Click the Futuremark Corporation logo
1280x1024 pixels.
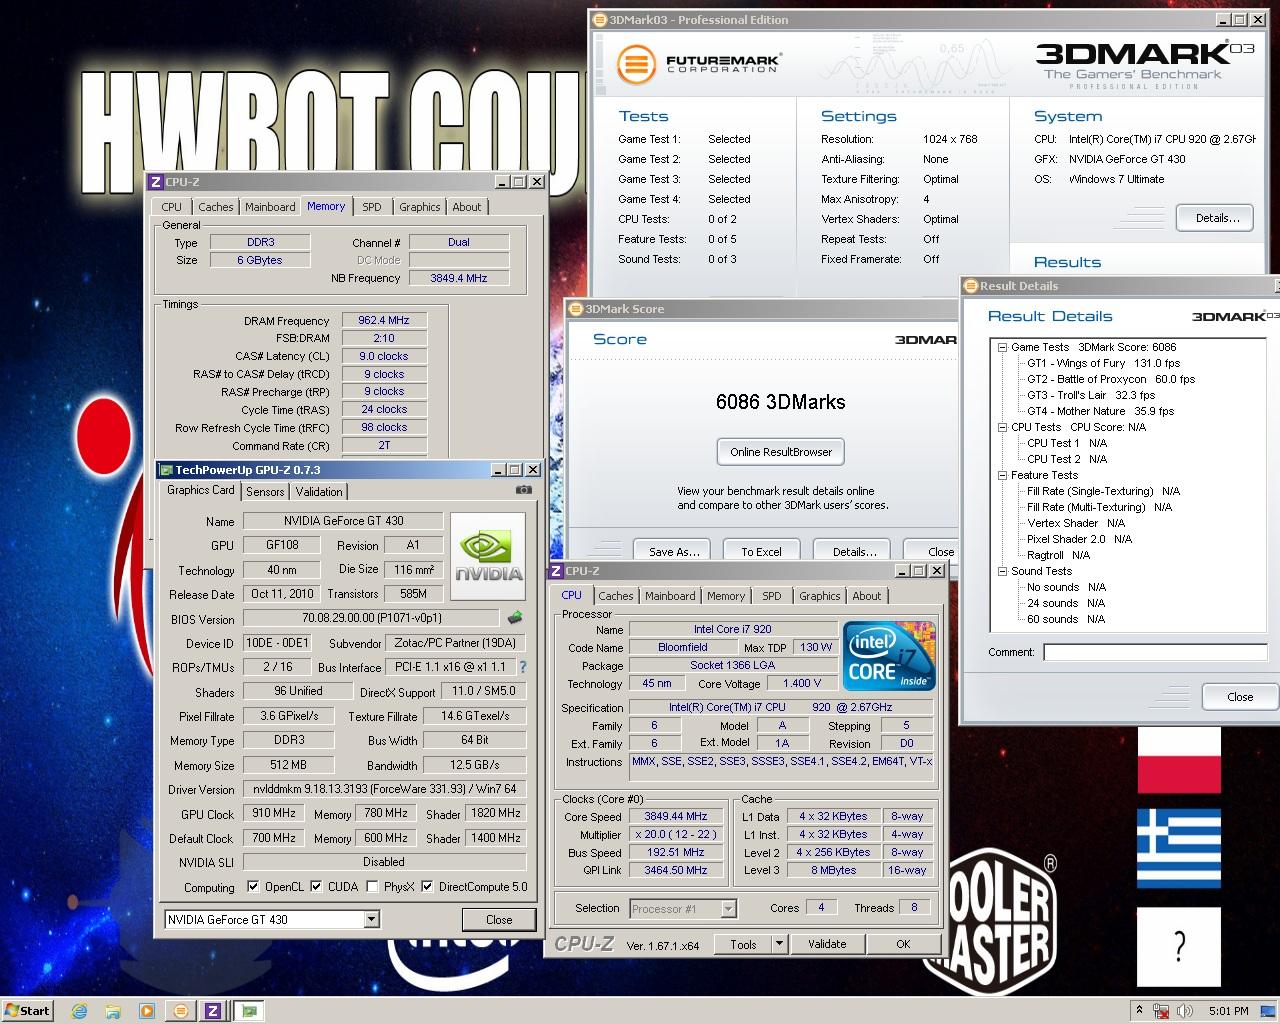tap(697, 66)
